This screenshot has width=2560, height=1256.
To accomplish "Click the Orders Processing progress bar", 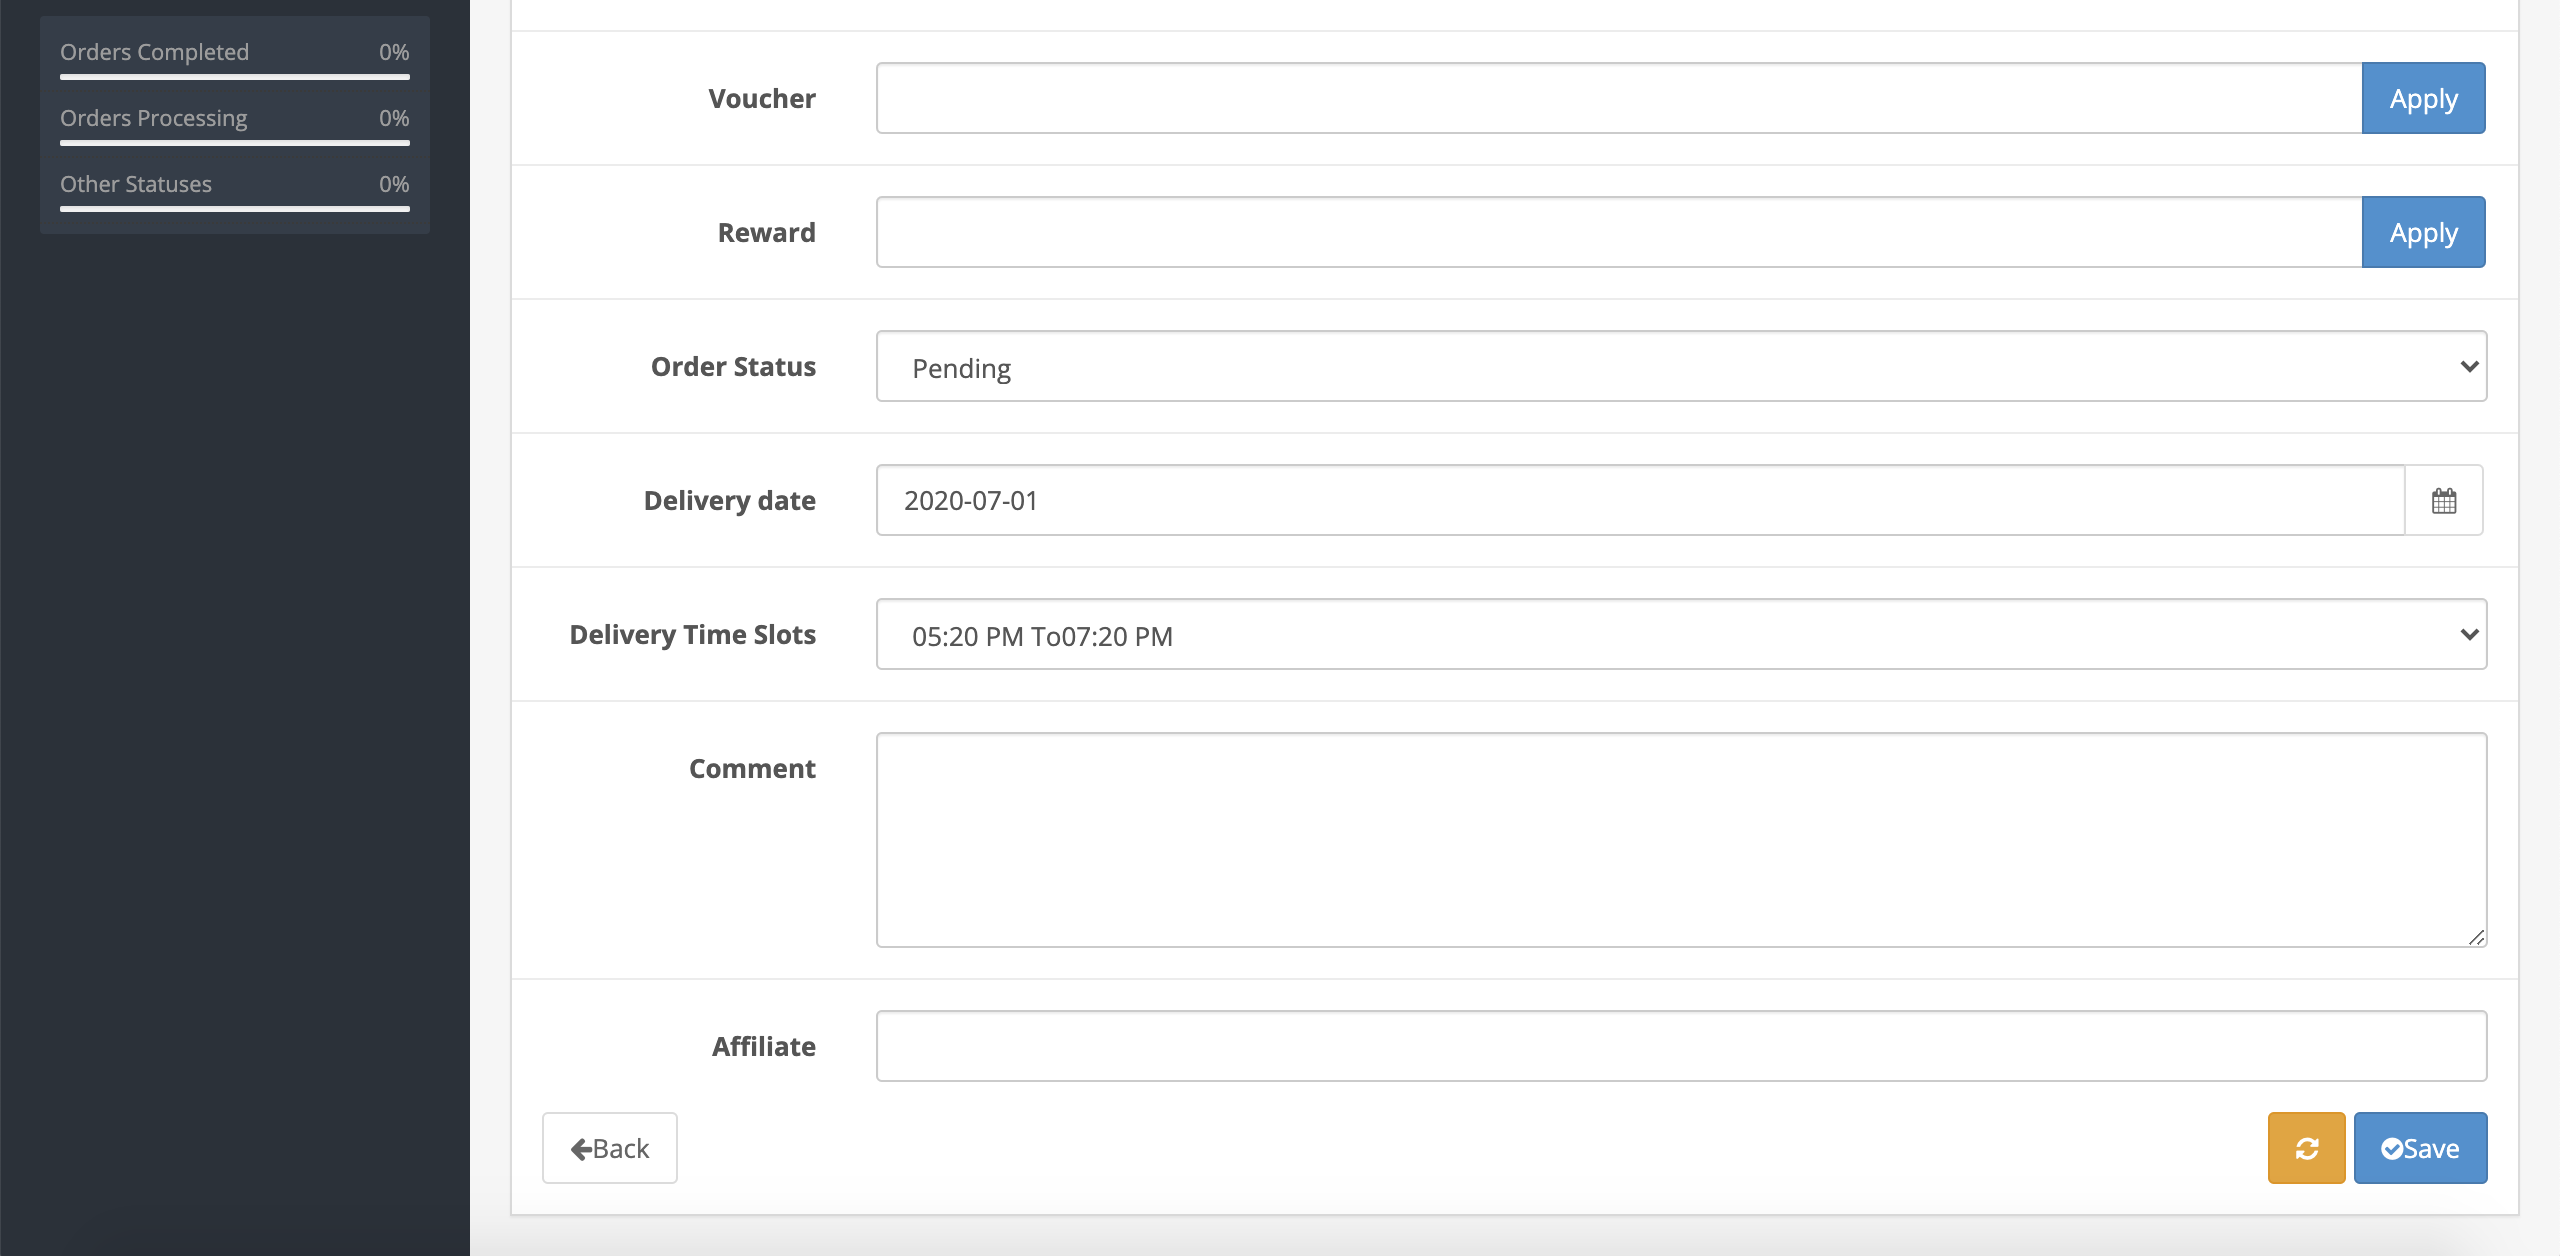I will click(x=235, y=143).
